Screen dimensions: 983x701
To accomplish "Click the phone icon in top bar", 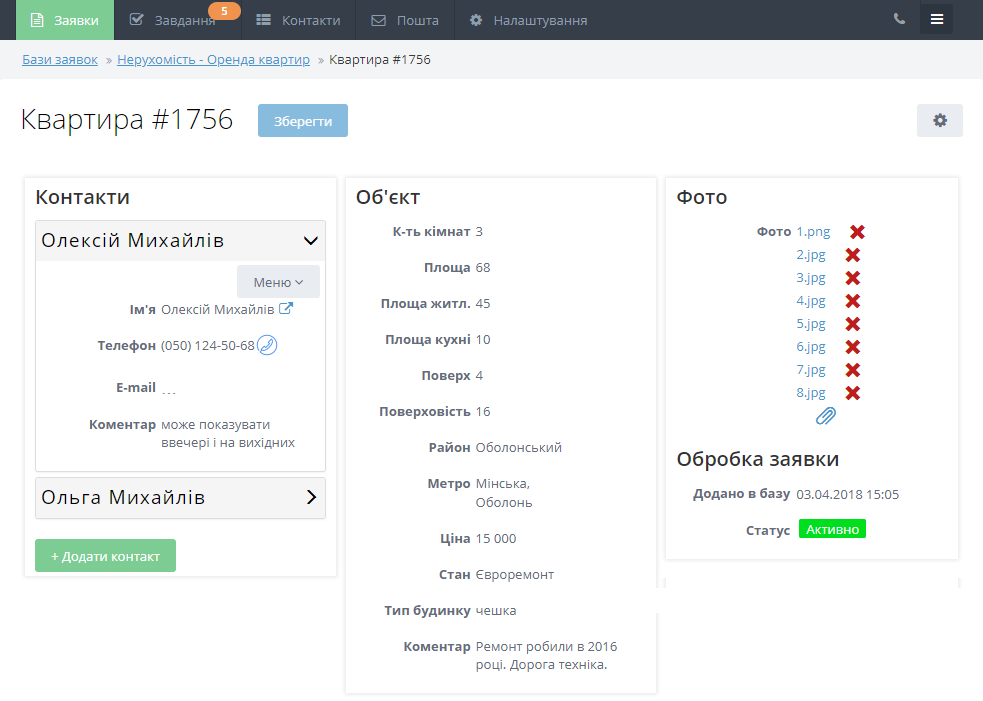I will pos(899,19).
